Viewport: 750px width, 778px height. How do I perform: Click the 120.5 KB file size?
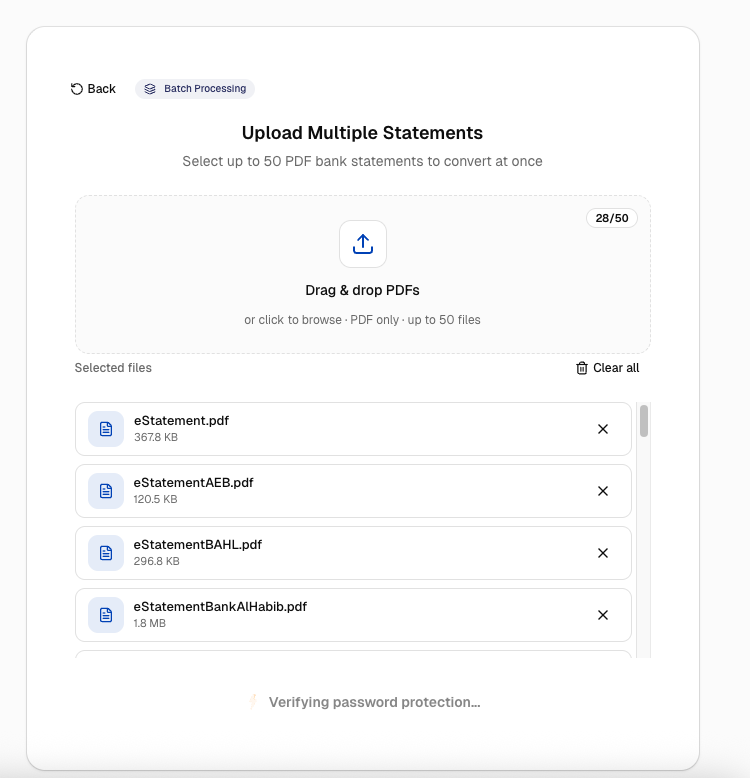[155, 500]
